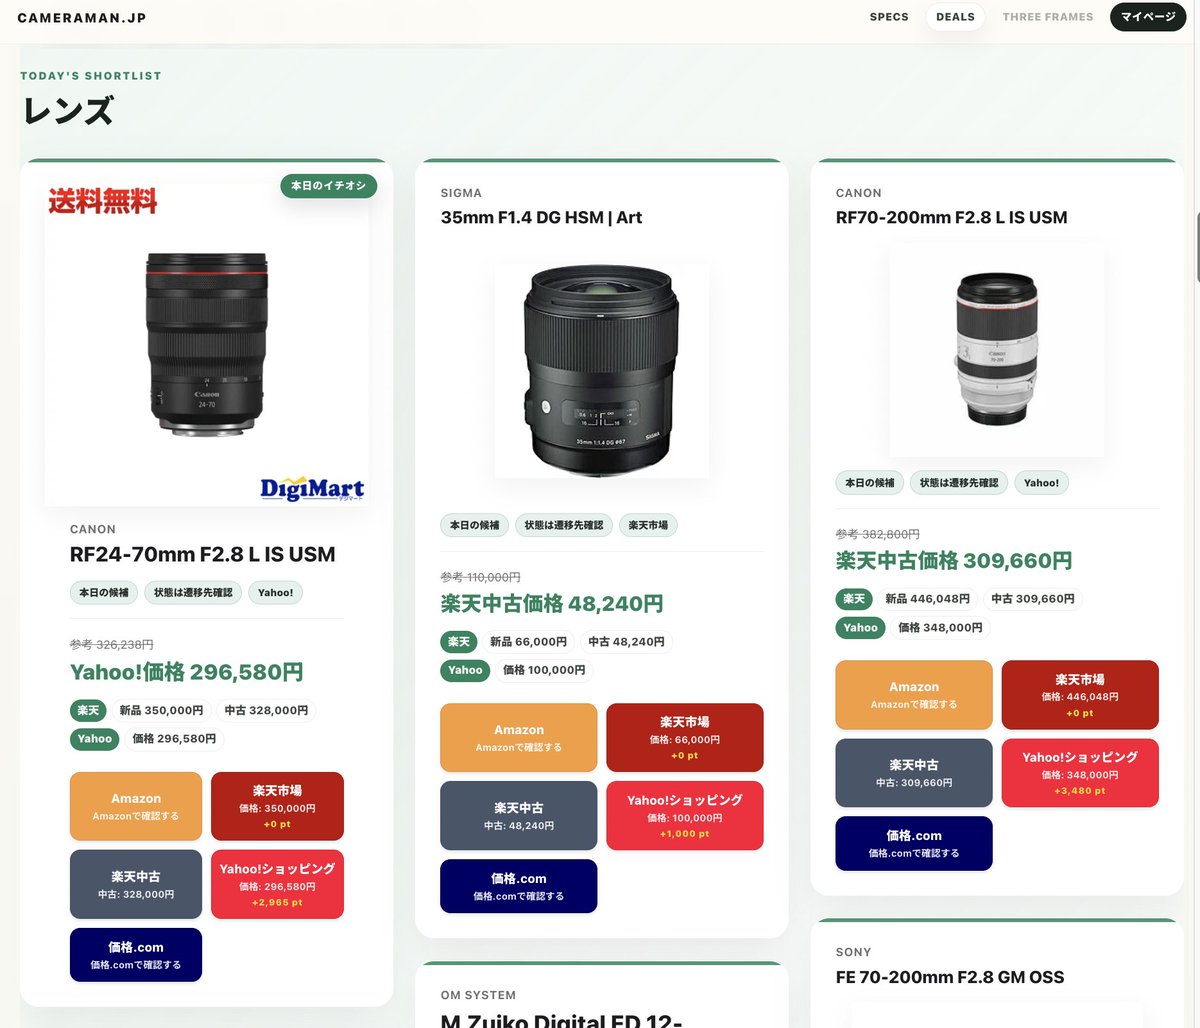
Task: Open RF24-70mm F2.8 L IS USM title
Action: (203, 554)
